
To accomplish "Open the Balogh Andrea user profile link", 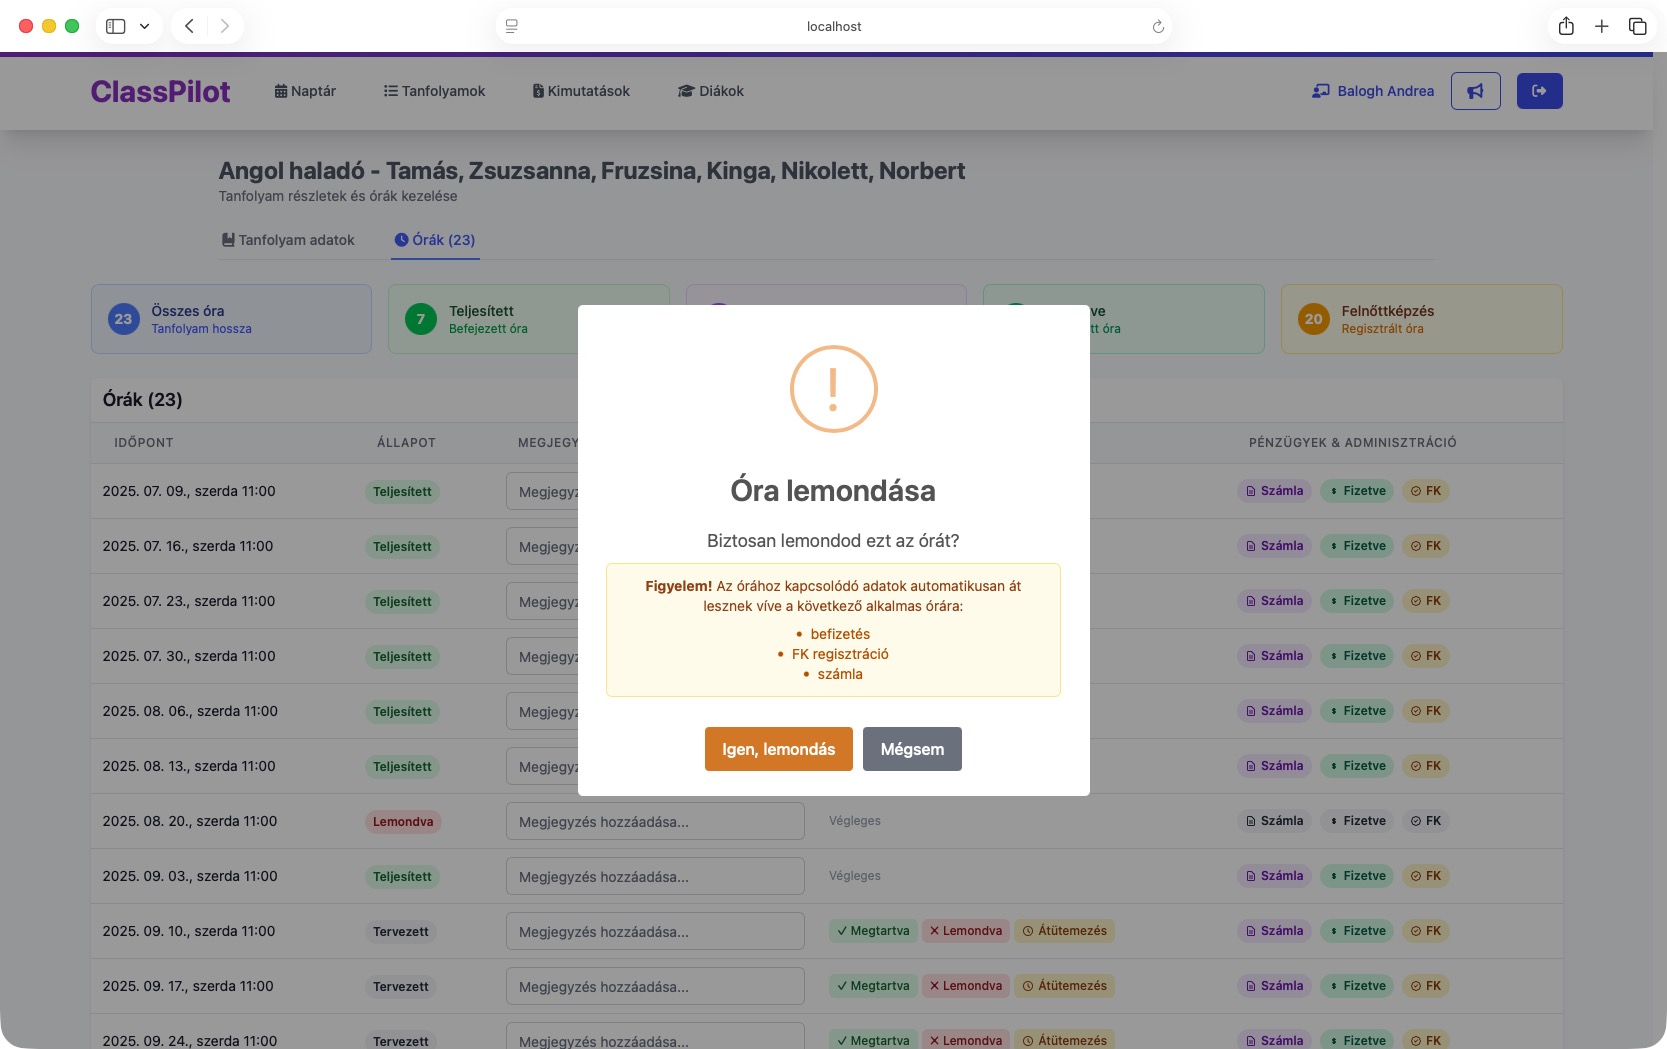I will pos(1373,91).
